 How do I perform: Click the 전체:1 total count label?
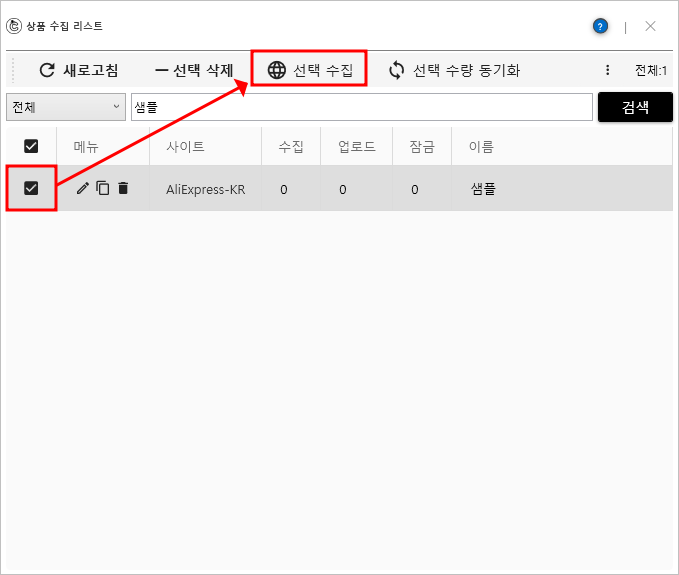pyautogui.click(x=651, y=70)
